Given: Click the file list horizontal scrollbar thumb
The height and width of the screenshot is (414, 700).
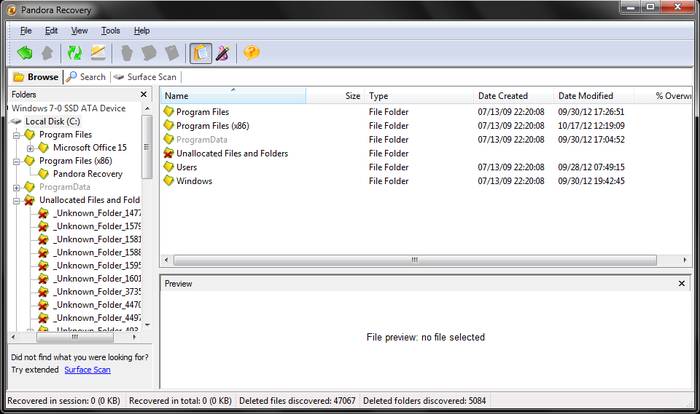Looking at the screenshot, I should click(x=415, y=259).
